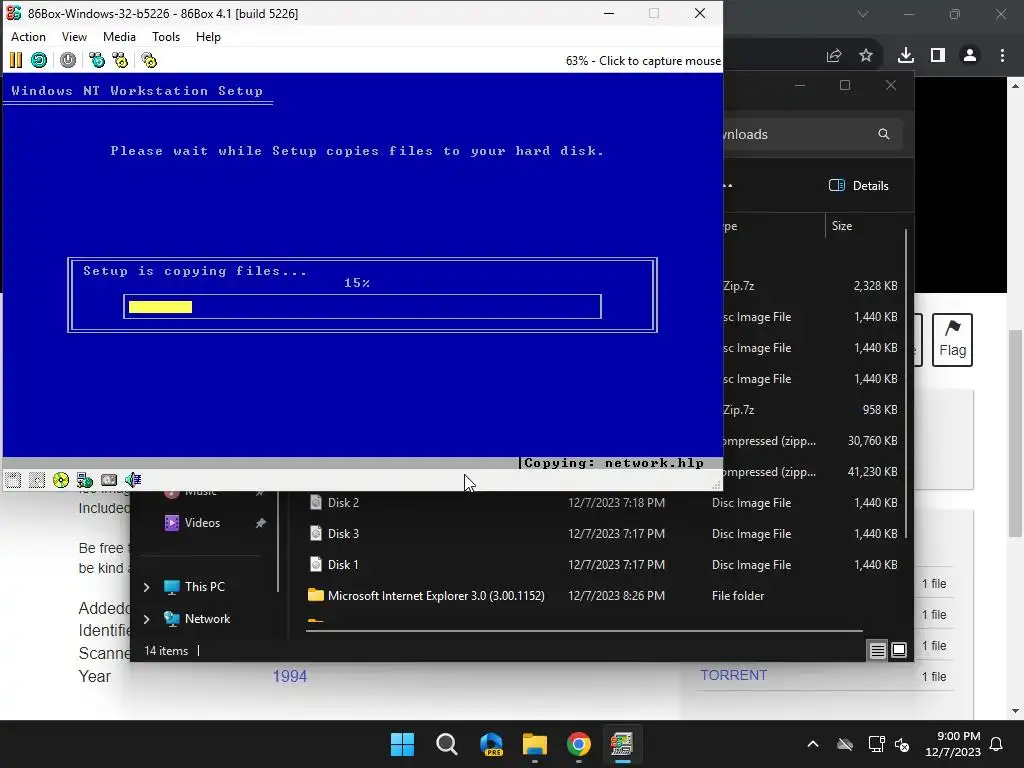The image size is (1024, 768).
Task: Click Chrome tab search chevron
Action: coord(863,14)
